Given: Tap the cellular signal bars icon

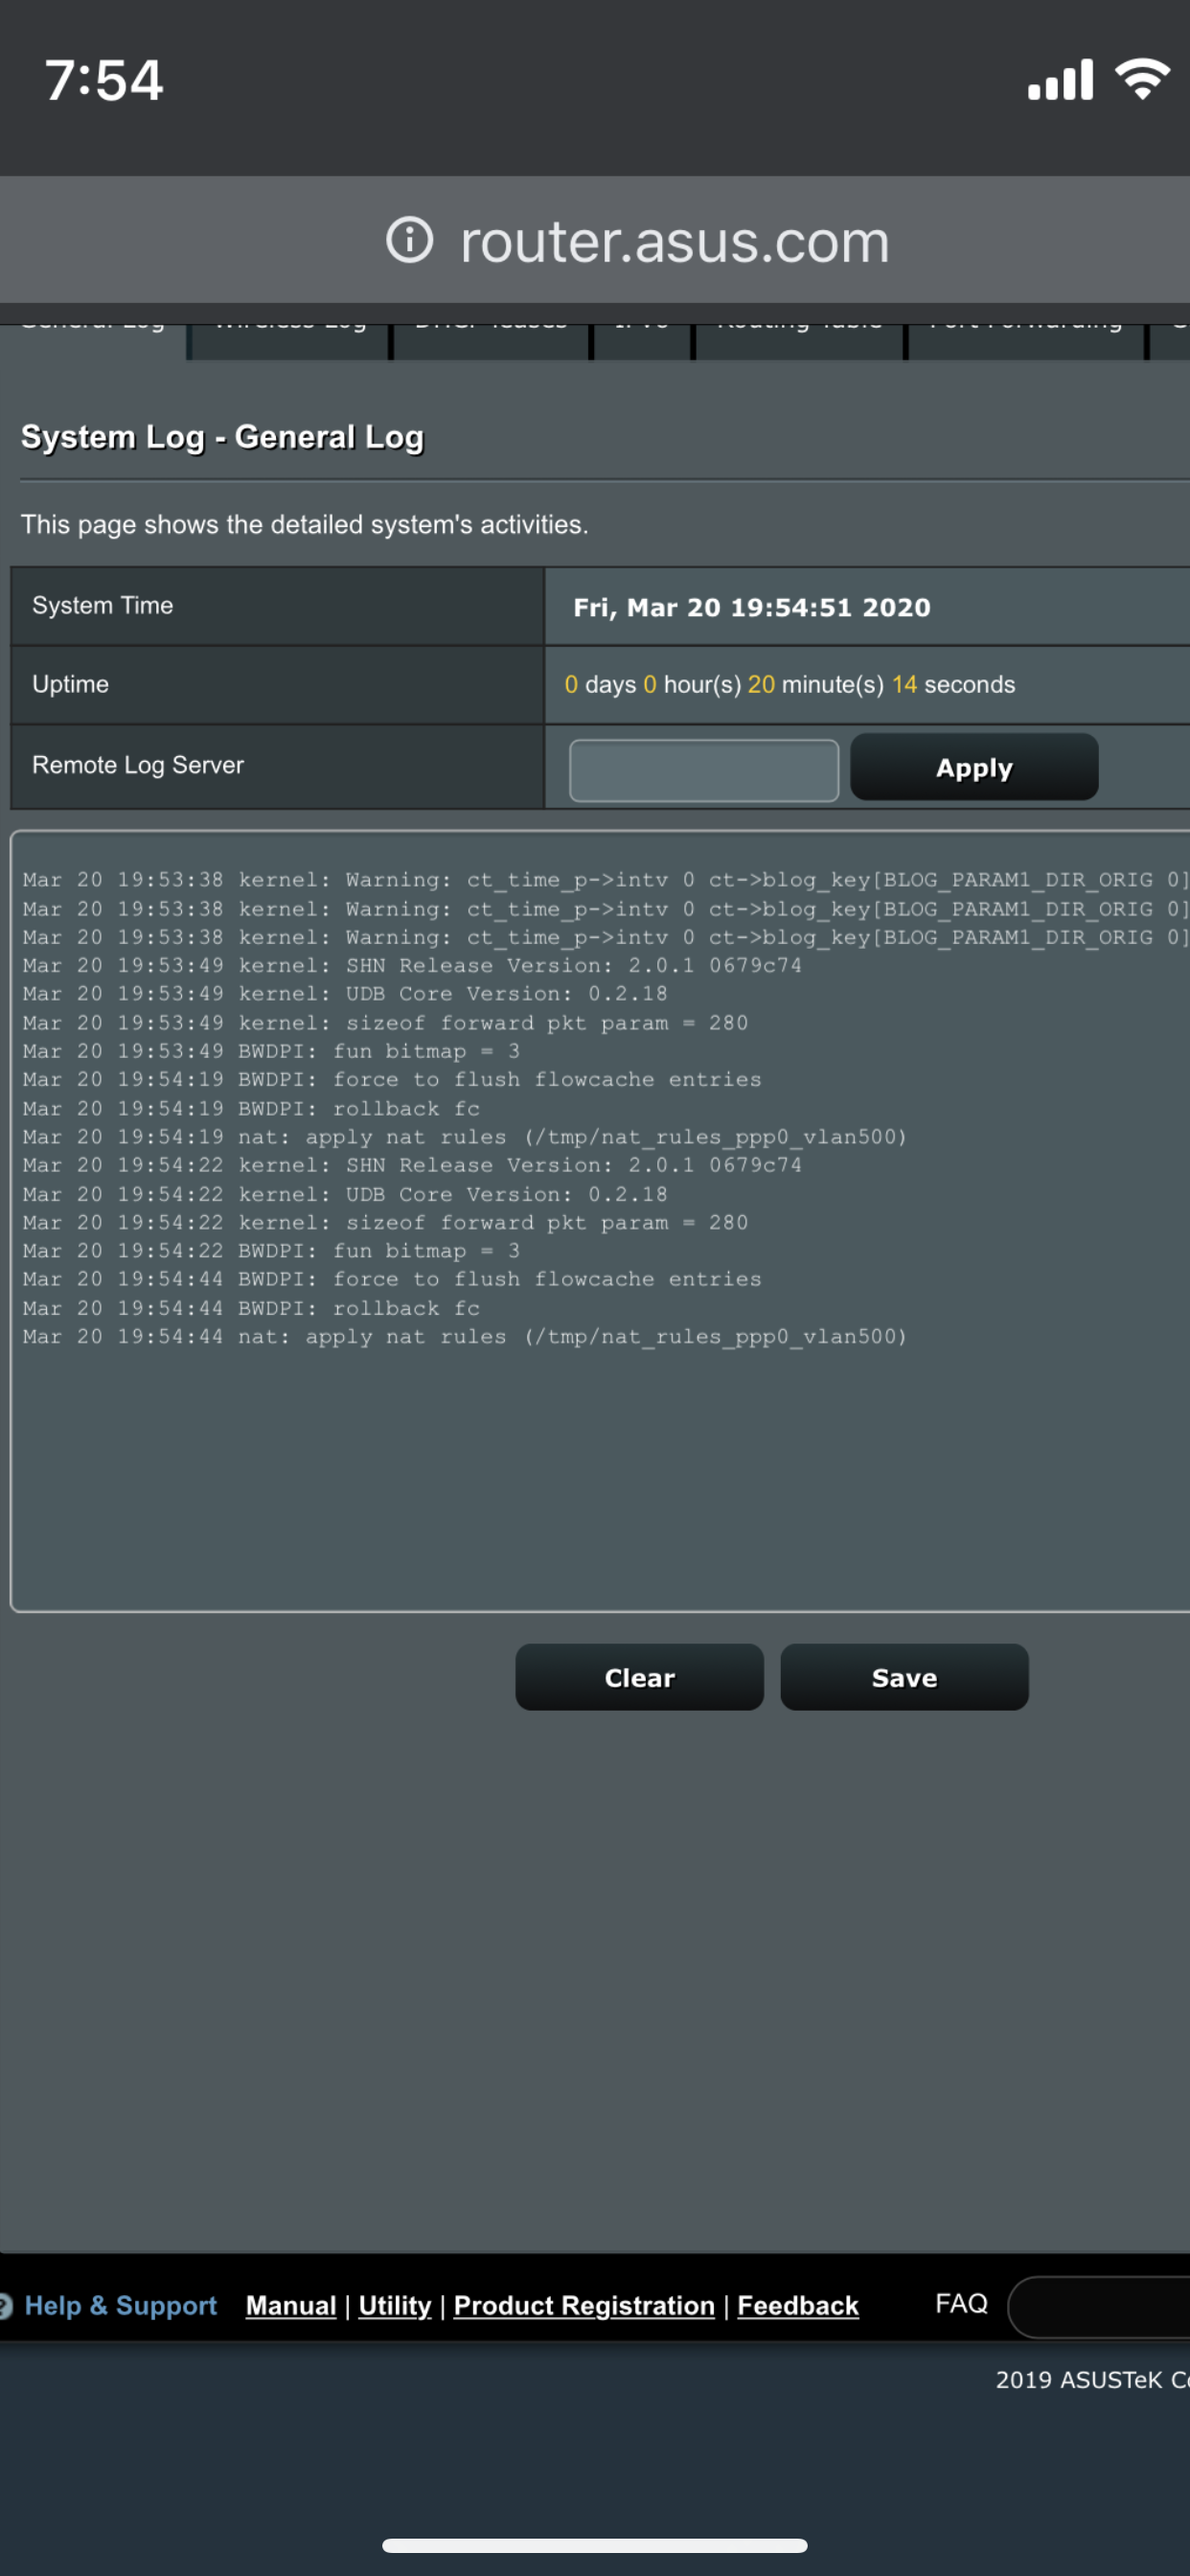Looking at the screenshot, I should pos(1060,79).
